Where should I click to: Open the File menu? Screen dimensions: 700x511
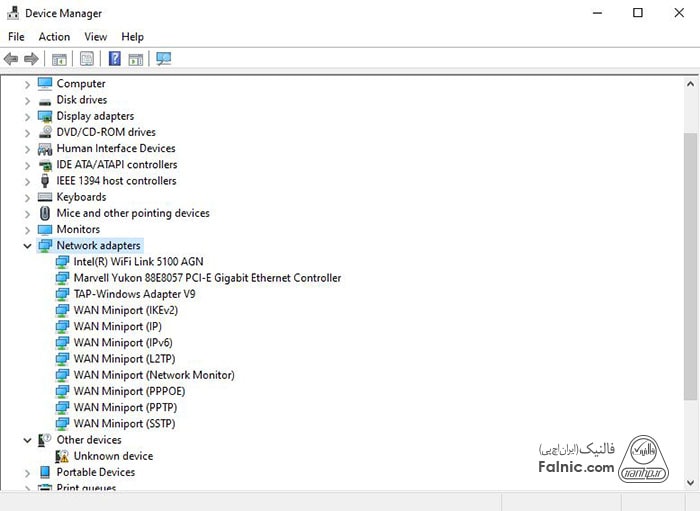pyautogui.click(x=16, y=37)
